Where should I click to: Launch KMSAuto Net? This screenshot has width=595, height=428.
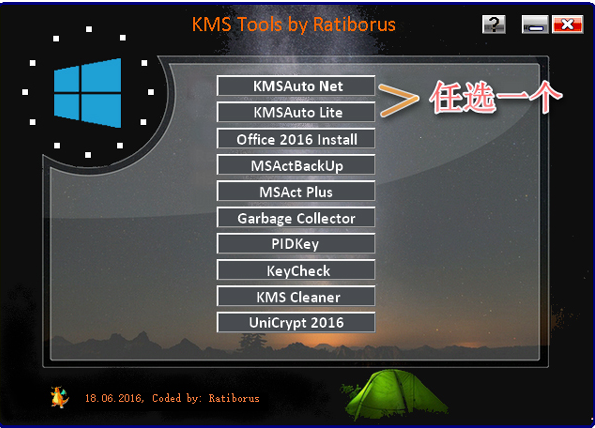pyautogui.click(x=296, y=86)
